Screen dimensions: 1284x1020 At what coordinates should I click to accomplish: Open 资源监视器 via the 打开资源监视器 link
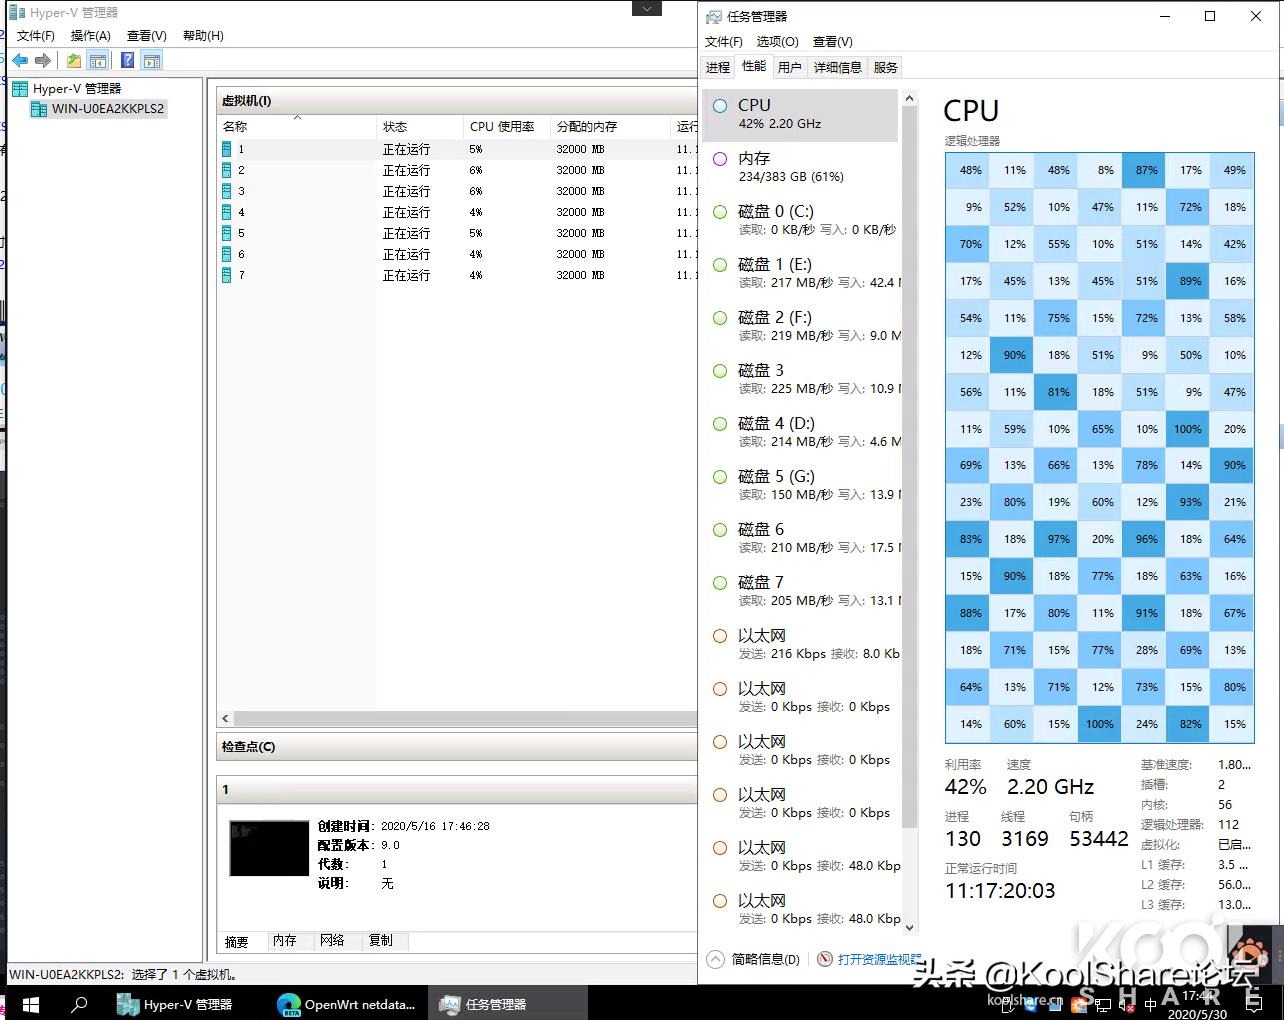[x=879, y=959]
